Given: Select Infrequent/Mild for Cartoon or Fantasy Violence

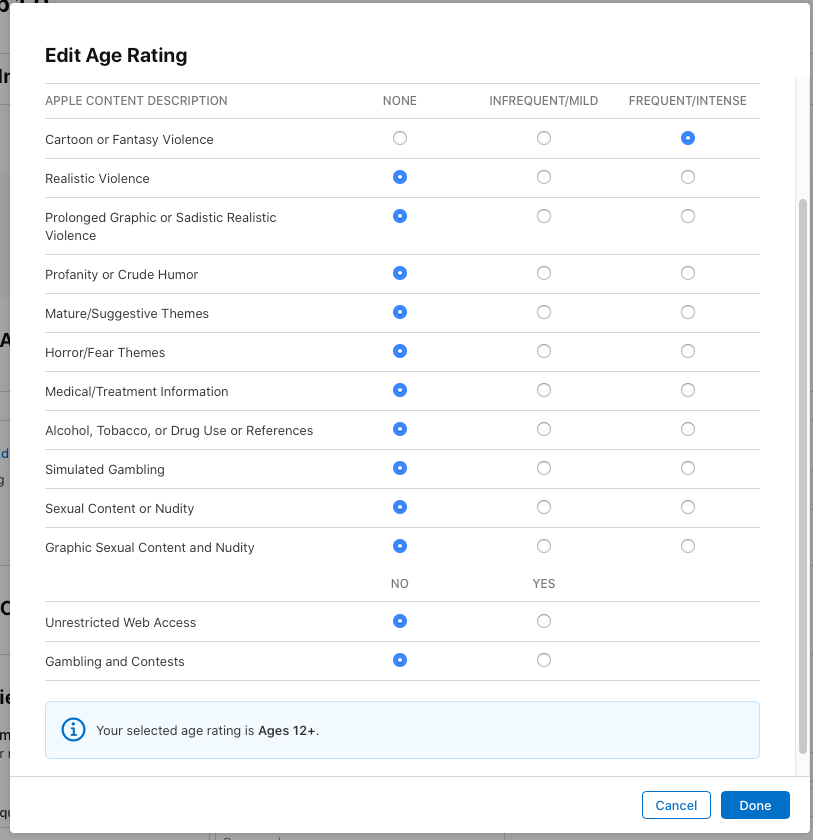Looking at the screenshot, I should click(x=544, y=138).
